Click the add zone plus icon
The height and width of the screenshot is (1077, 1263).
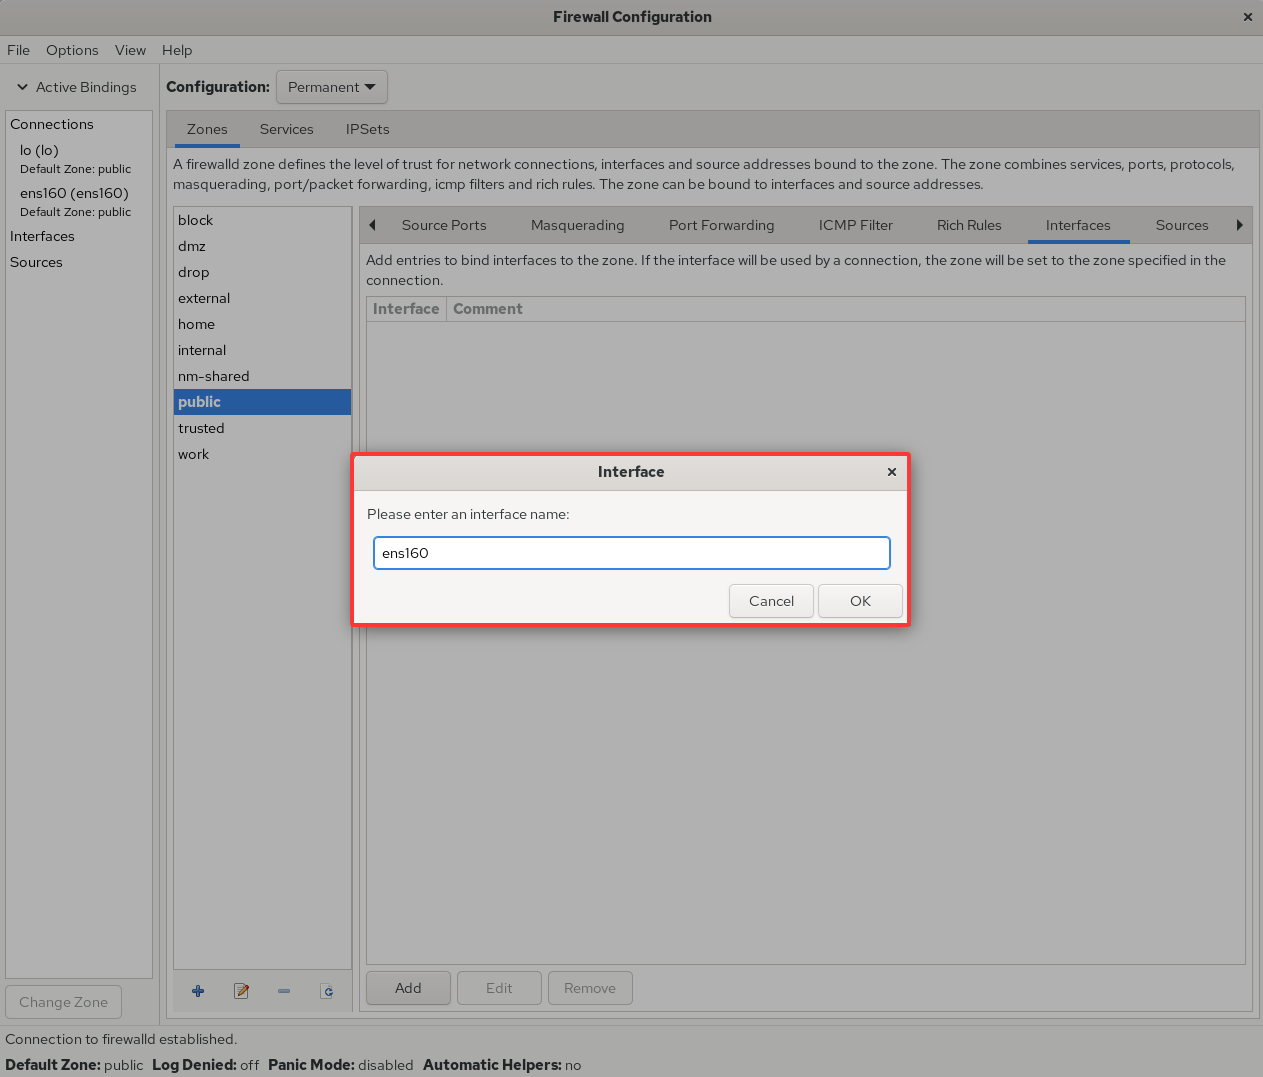198,991
